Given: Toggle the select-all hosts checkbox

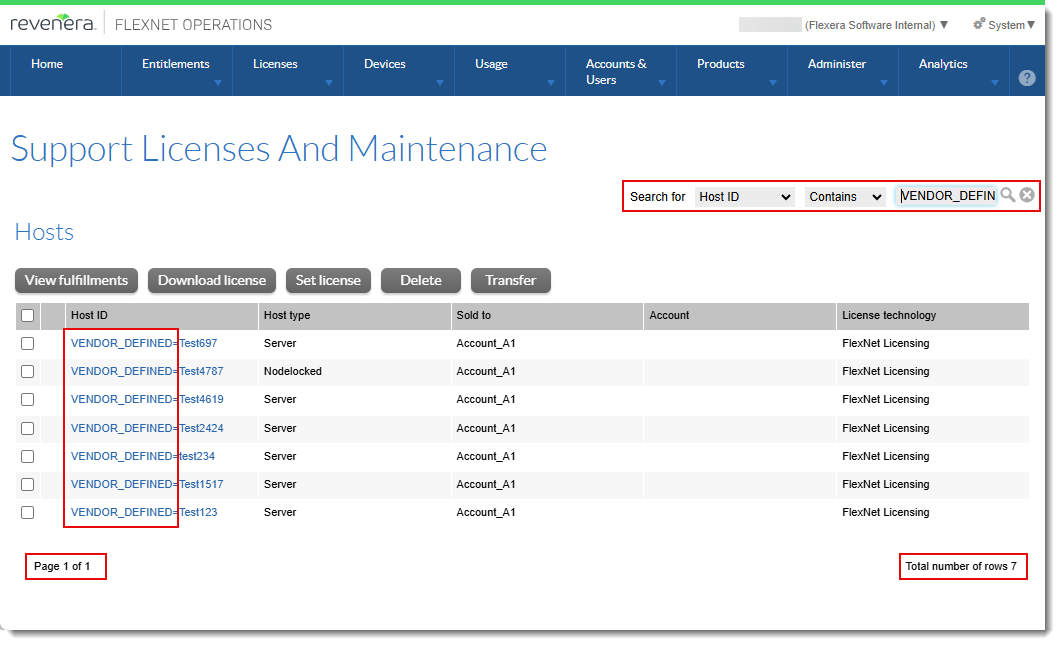Looking at the screenshot, I should (28, 316).
